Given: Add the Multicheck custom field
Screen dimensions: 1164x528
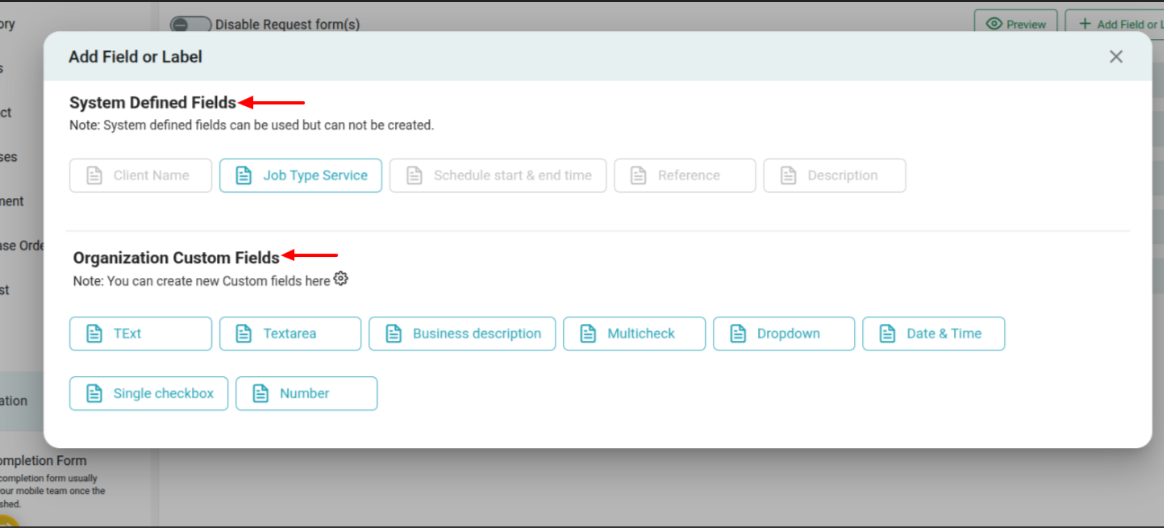Looking at the screenshot, I should pos(634,334).
